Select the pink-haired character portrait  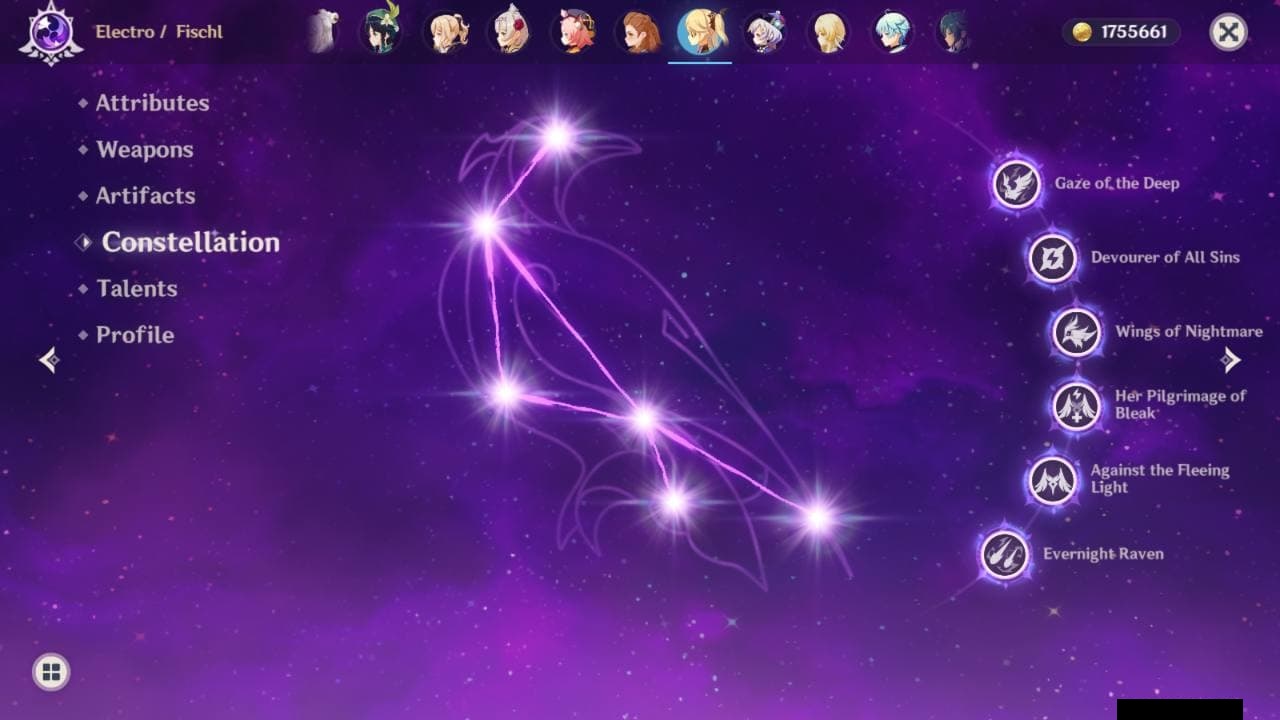[x=575, y=32]
